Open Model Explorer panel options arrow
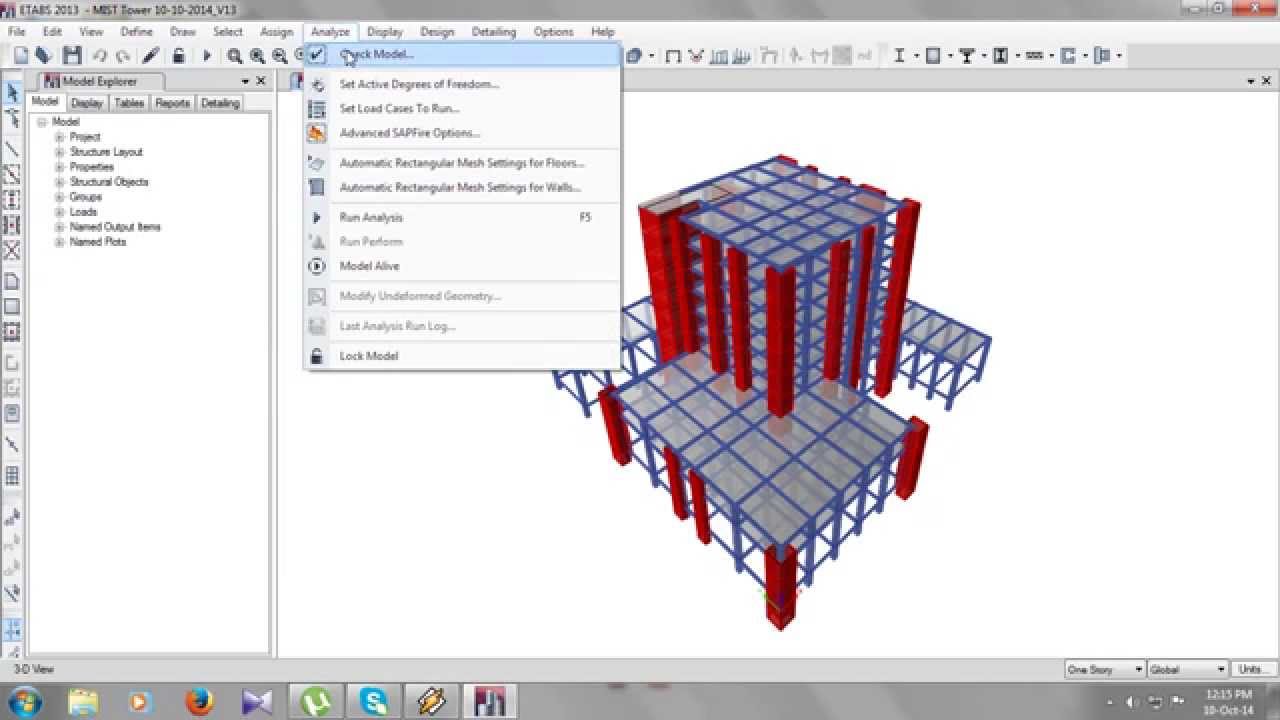The image size is (1280, 720). 245,81
